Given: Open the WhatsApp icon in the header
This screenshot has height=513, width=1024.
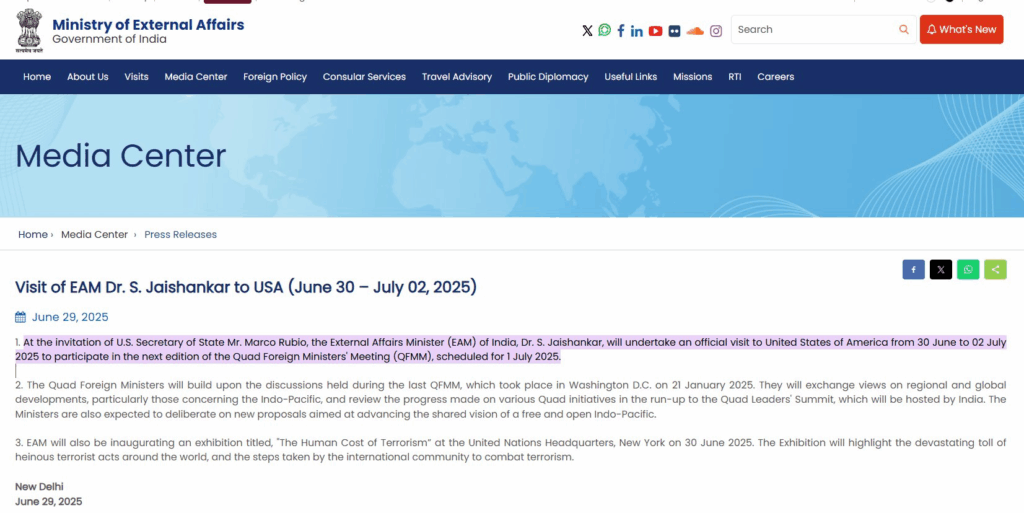Looking at the screenshot, I should coord(604,30).
